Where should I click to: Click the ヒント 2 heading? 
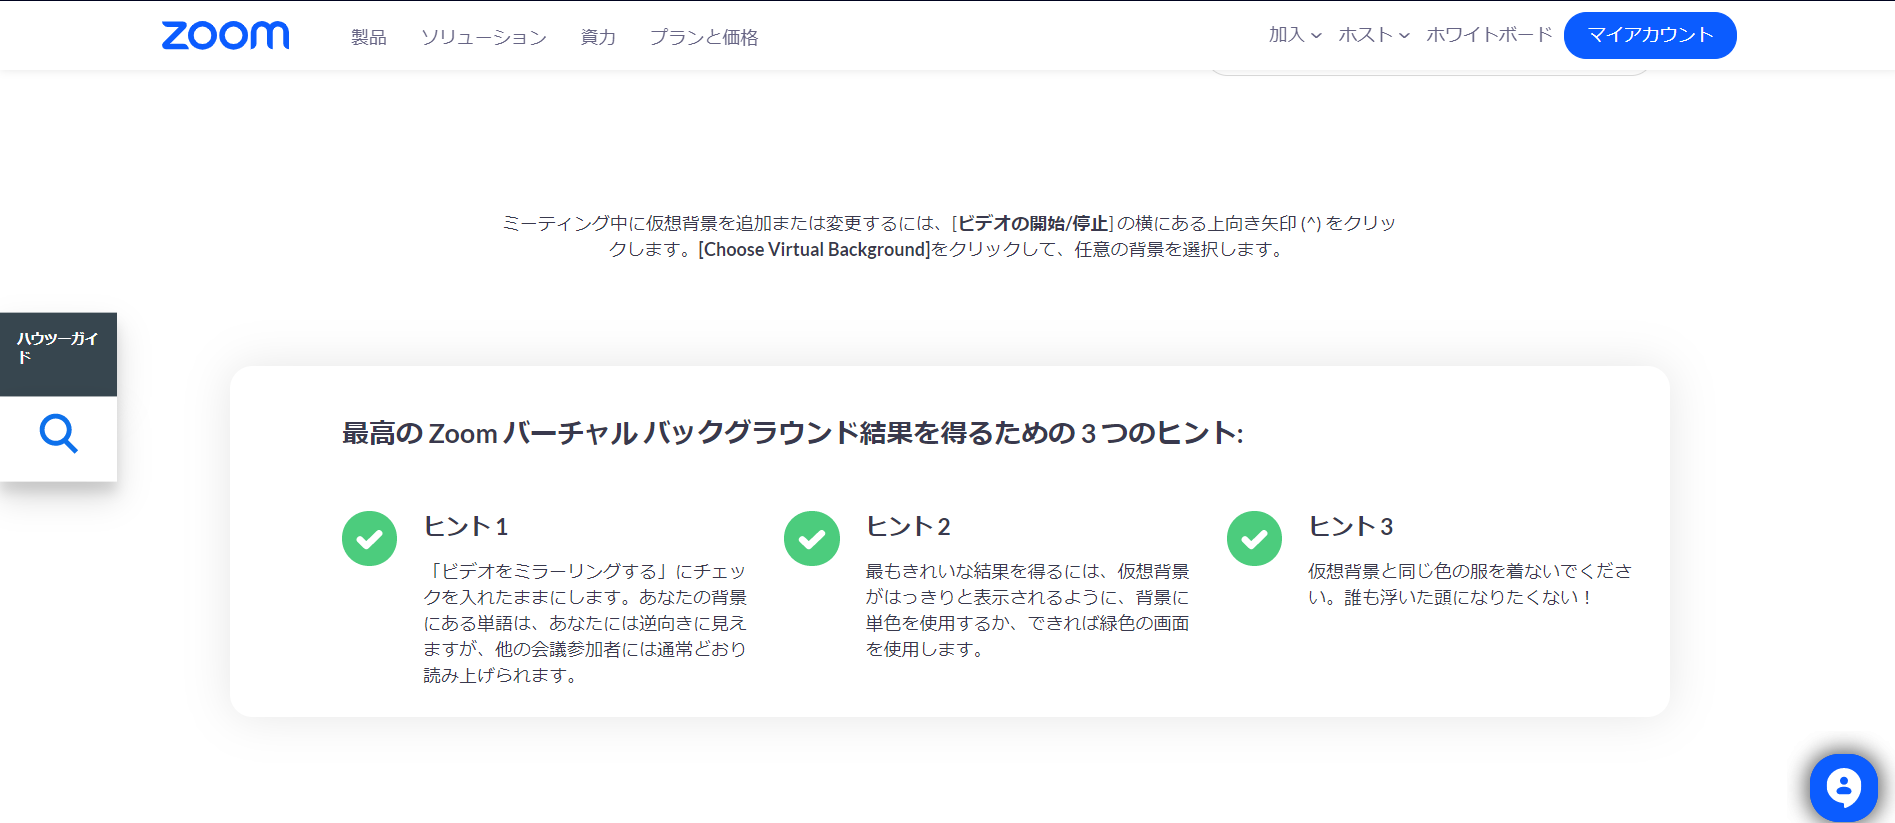[908, 527]
